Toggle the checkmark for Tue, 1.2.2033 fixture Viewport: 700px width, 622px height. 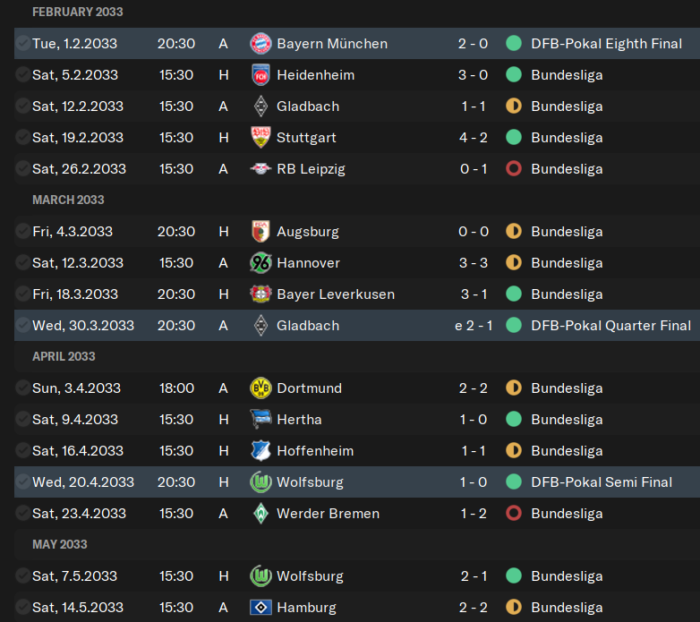pos(22,43)
